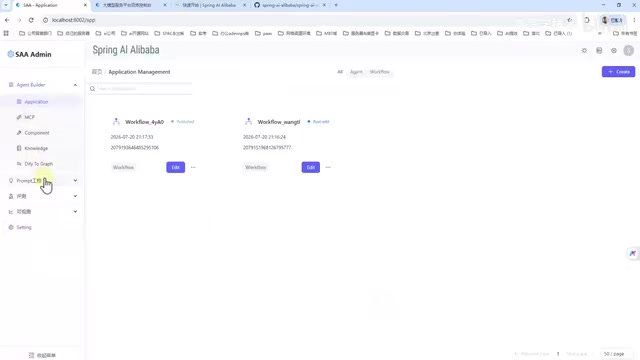640x360 pixels.
Task: Go back in the browser
Action: point(7,20)
